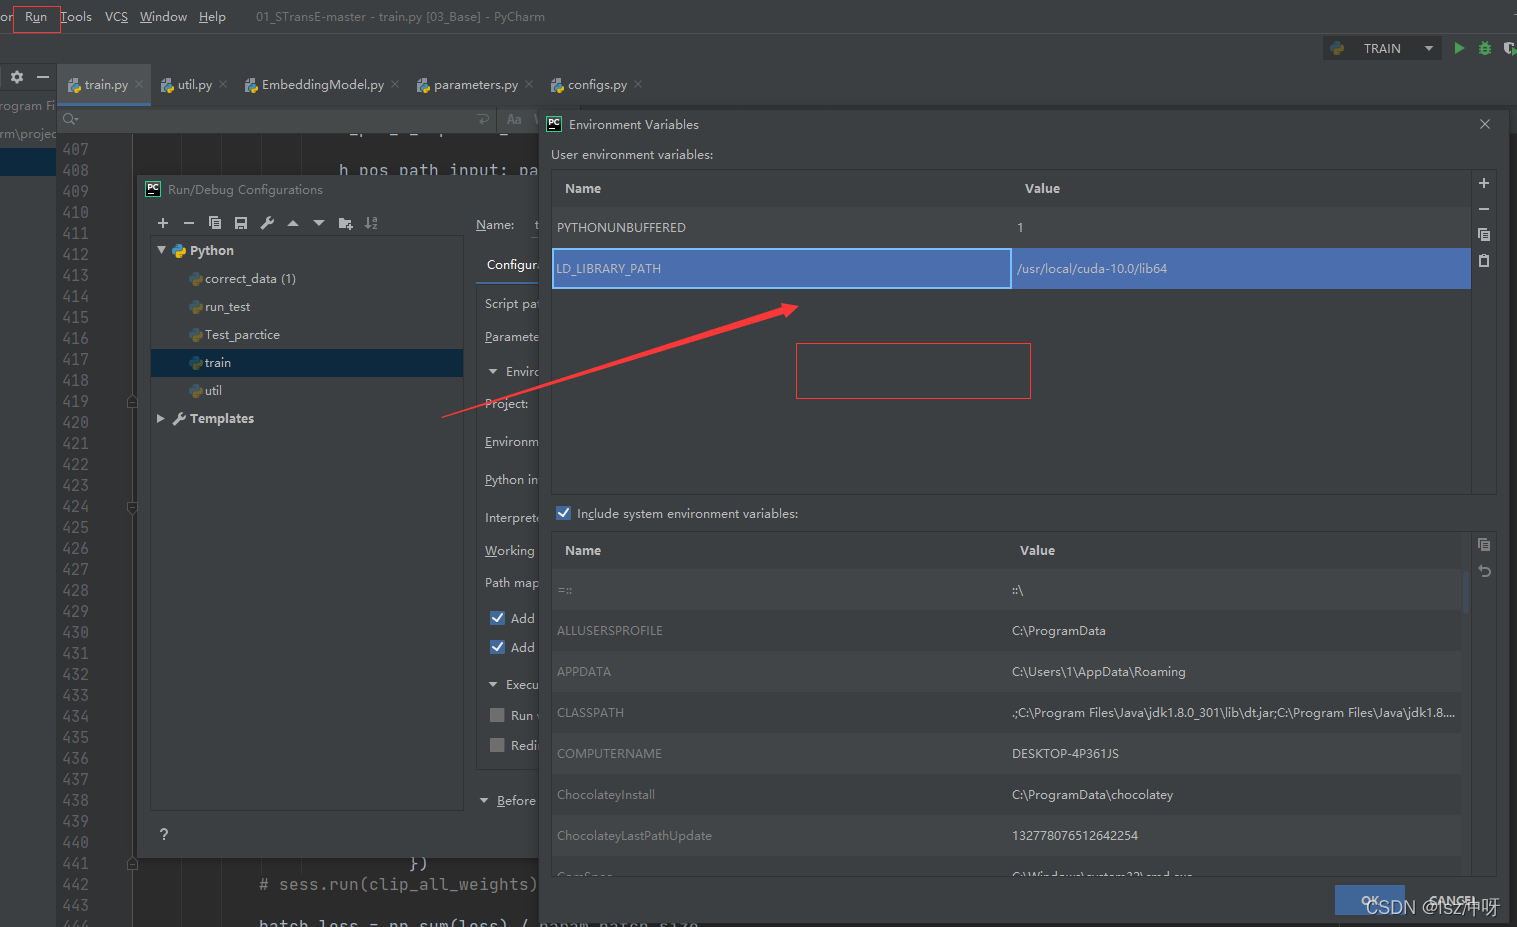Open Help menu
Screen dimensions: 1517x927
pos(212,17)
